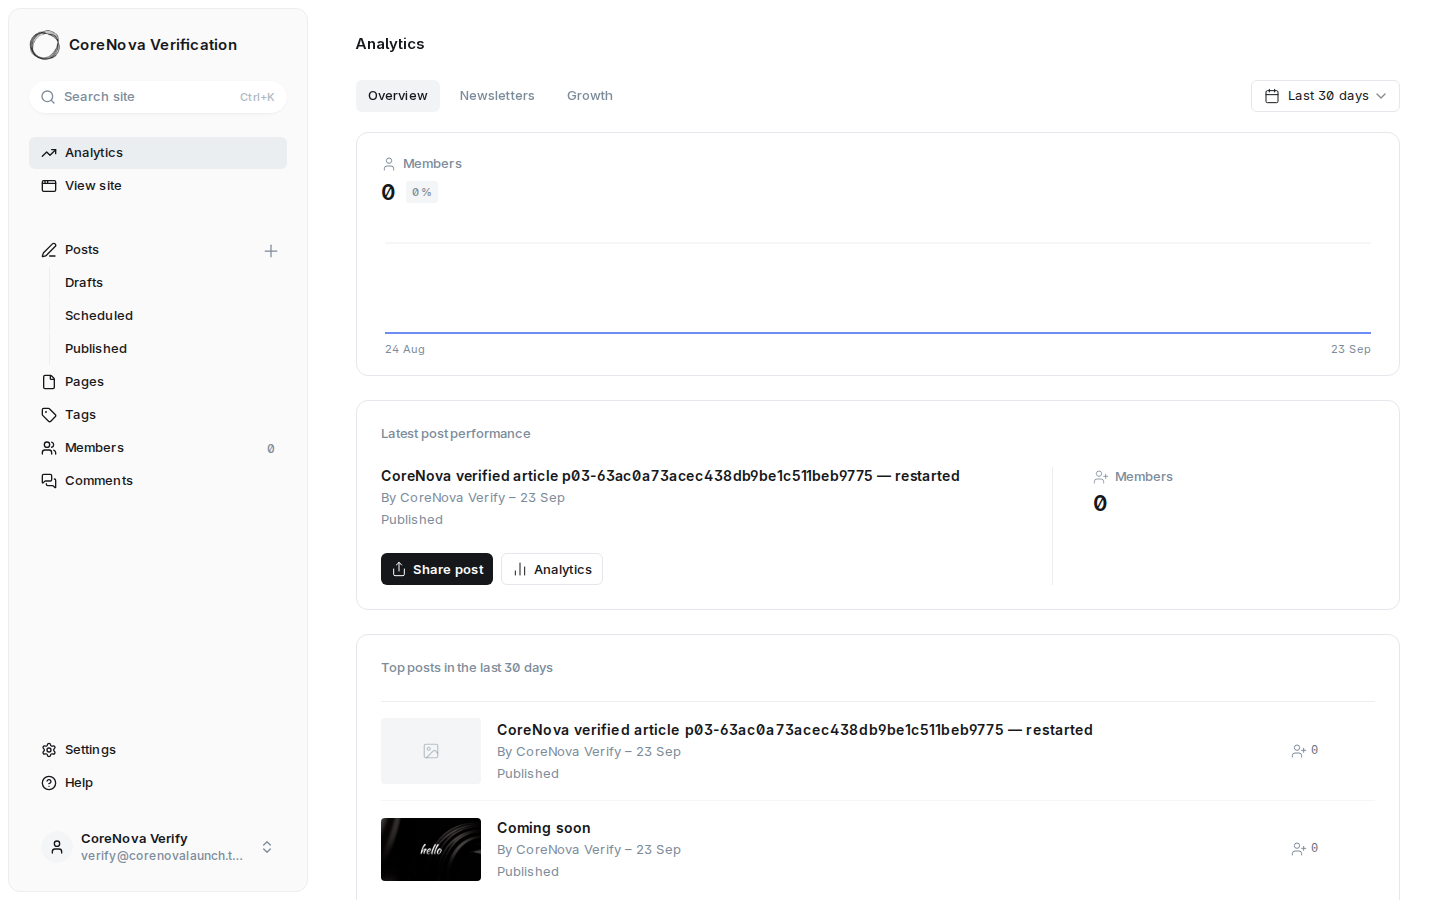Open Drafts under Posts

click(84, 283)
